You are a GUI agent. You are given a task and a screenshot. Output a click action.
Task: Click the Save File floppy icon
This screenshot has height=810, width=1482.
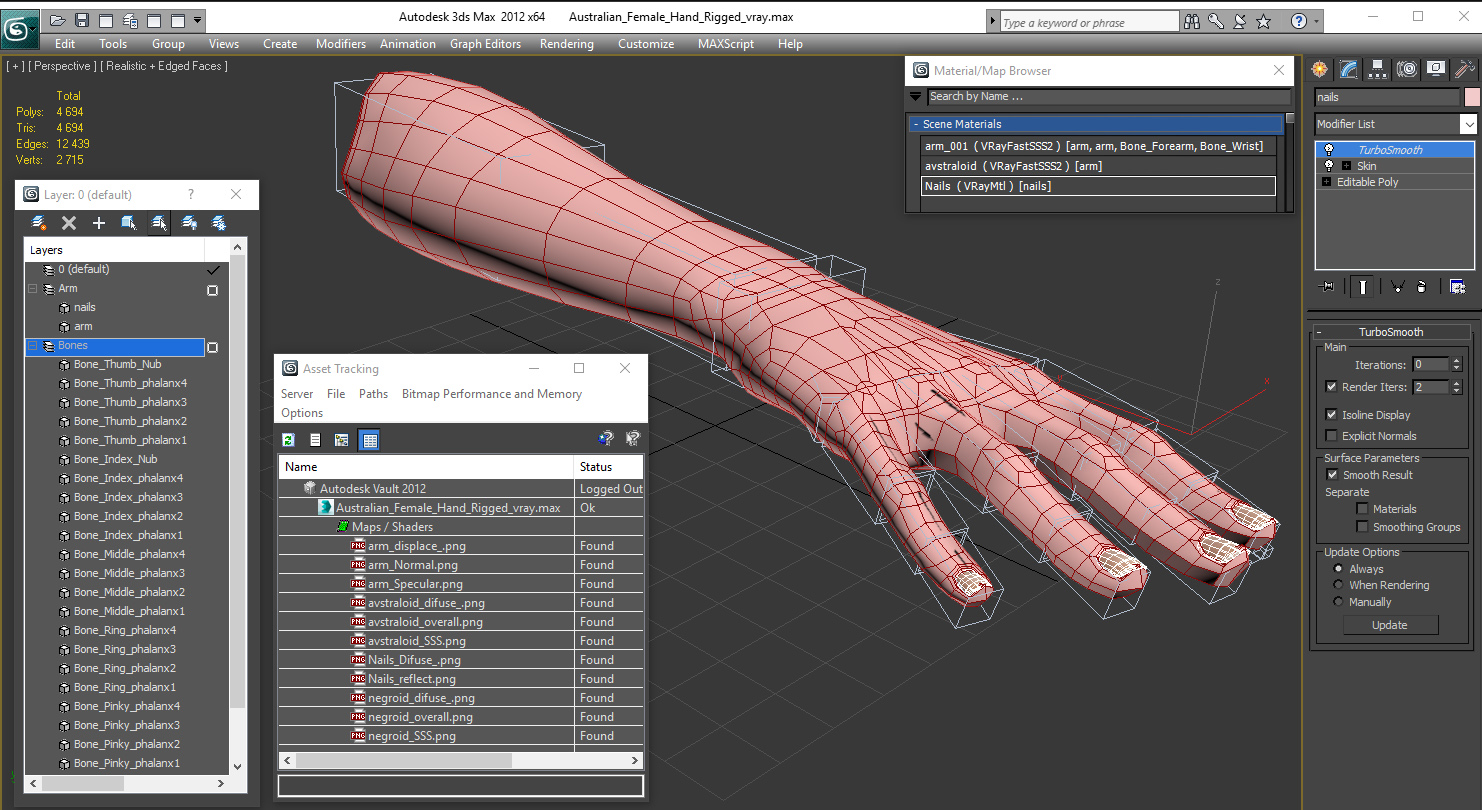[x=82, y=20]
